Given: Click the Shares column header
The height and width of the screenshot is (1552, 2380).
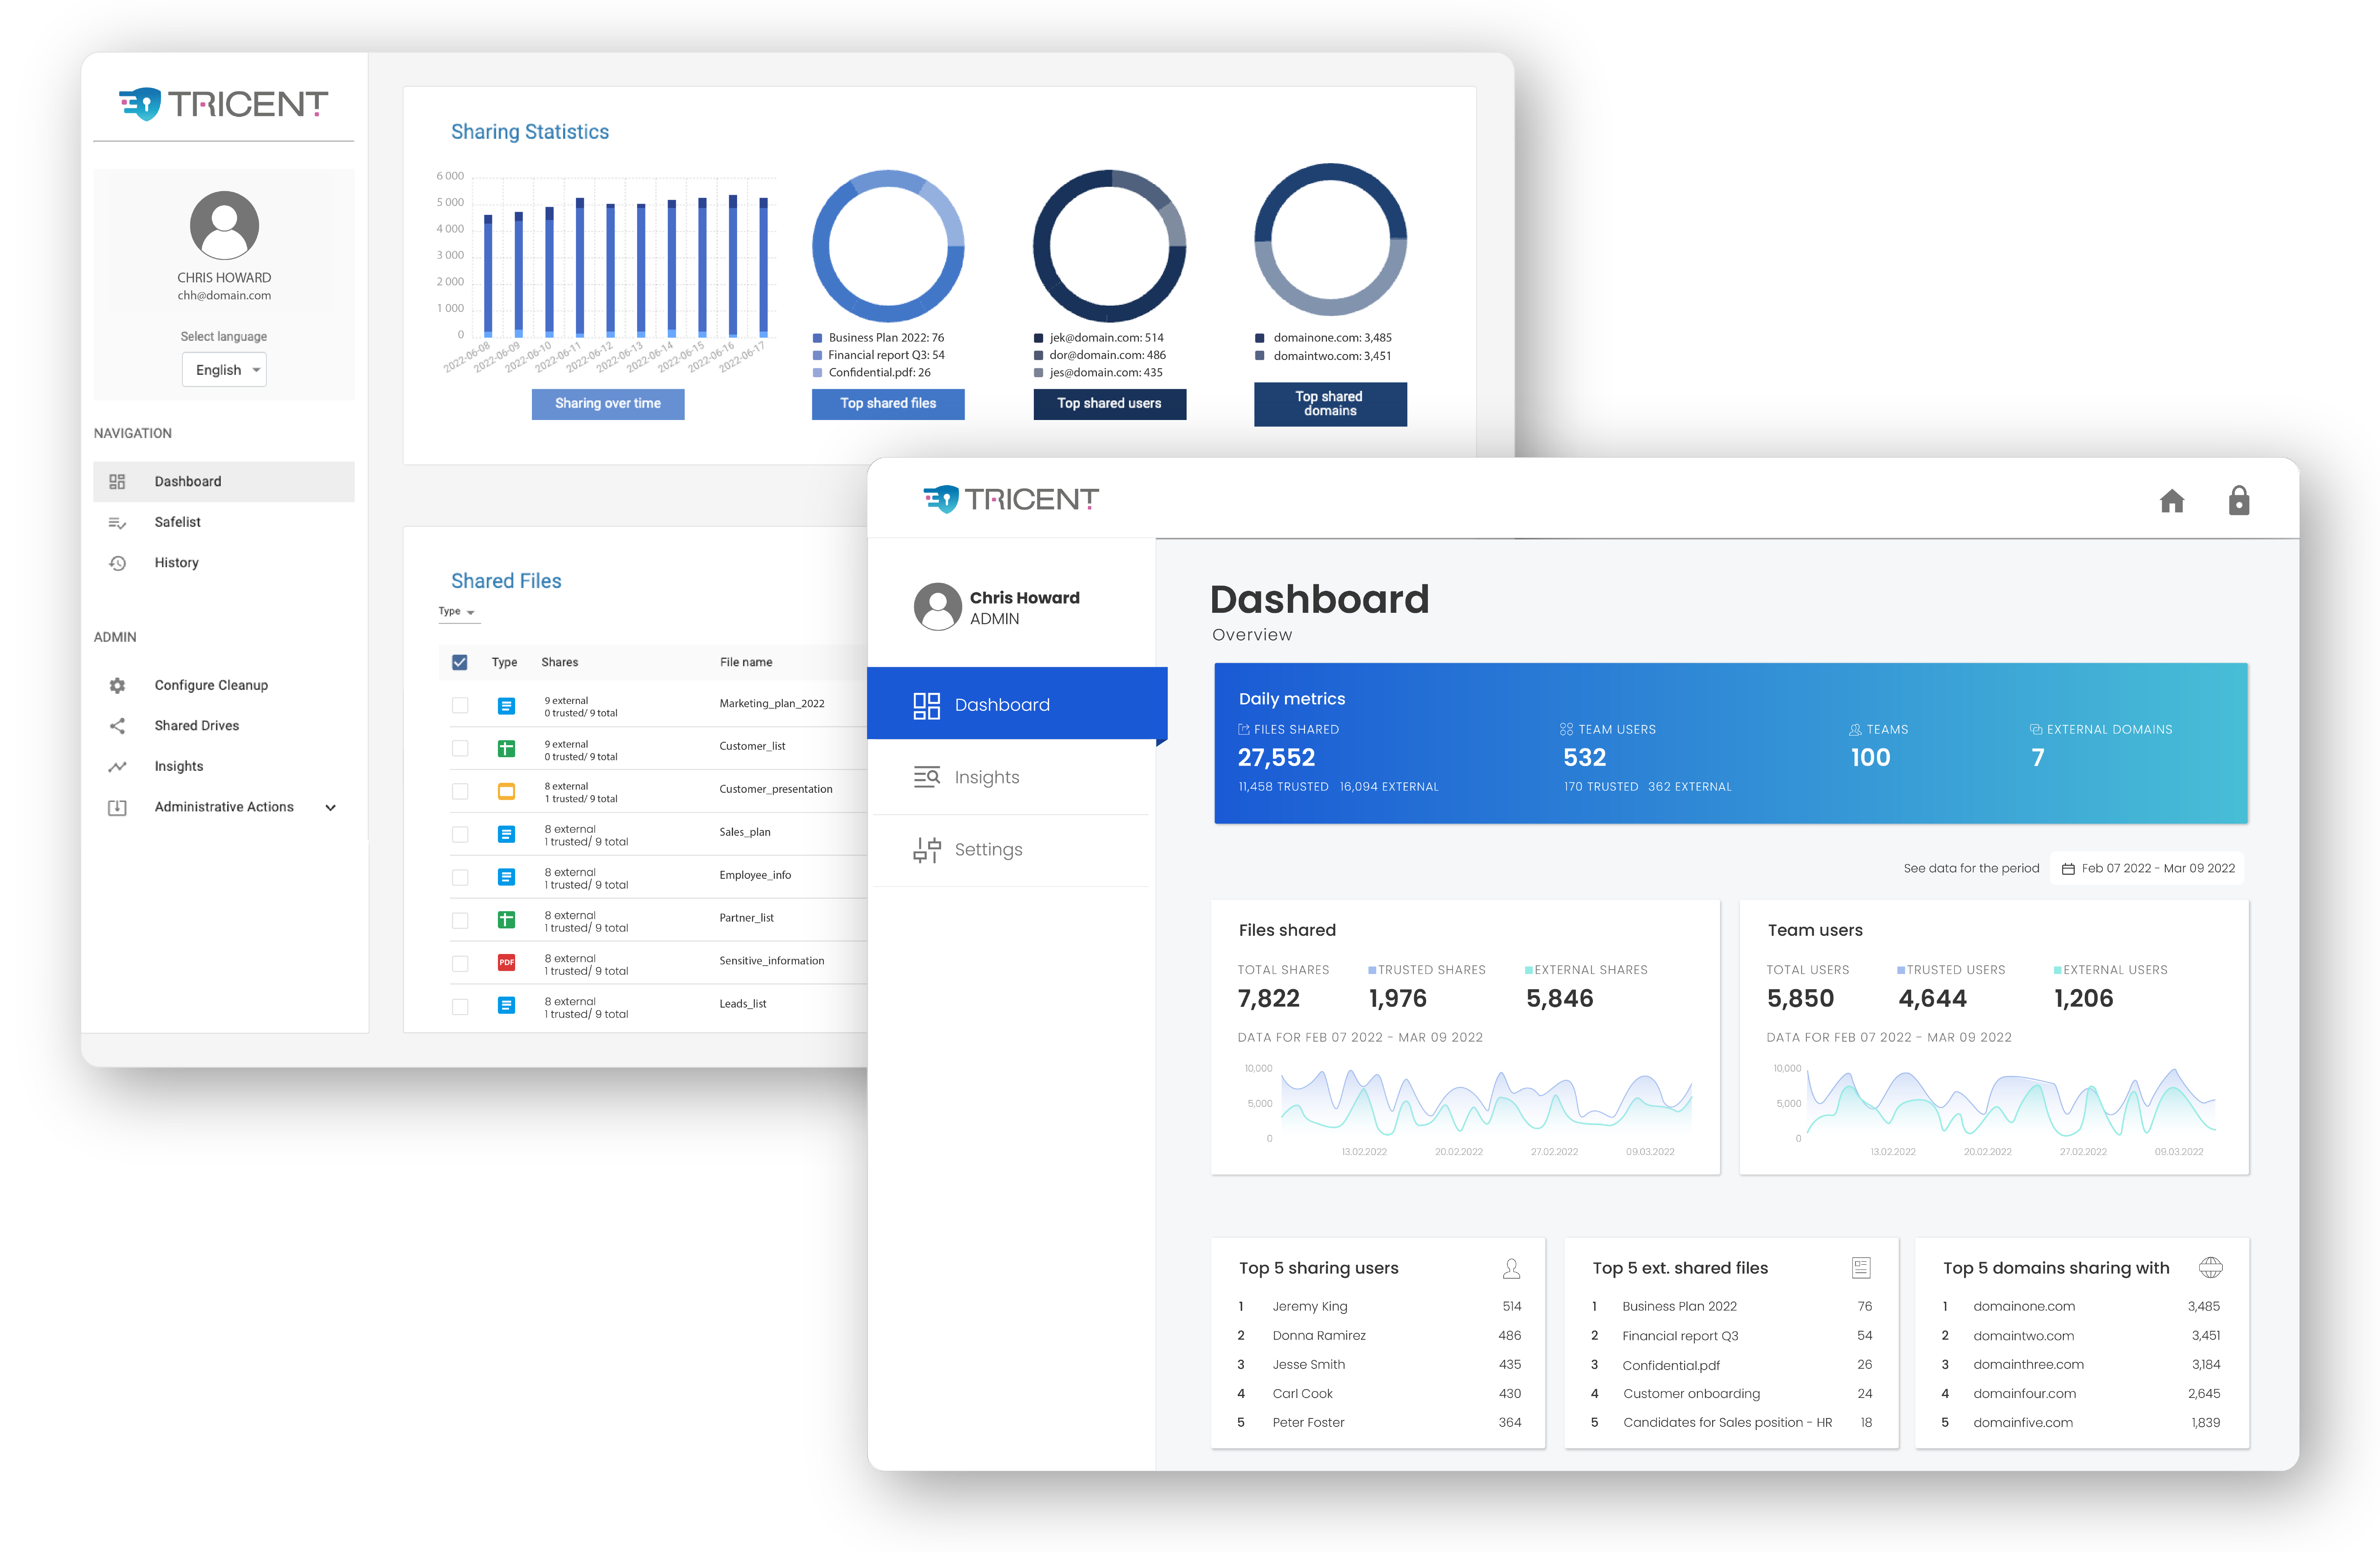Looking at the screenshot, I should 560,662.
